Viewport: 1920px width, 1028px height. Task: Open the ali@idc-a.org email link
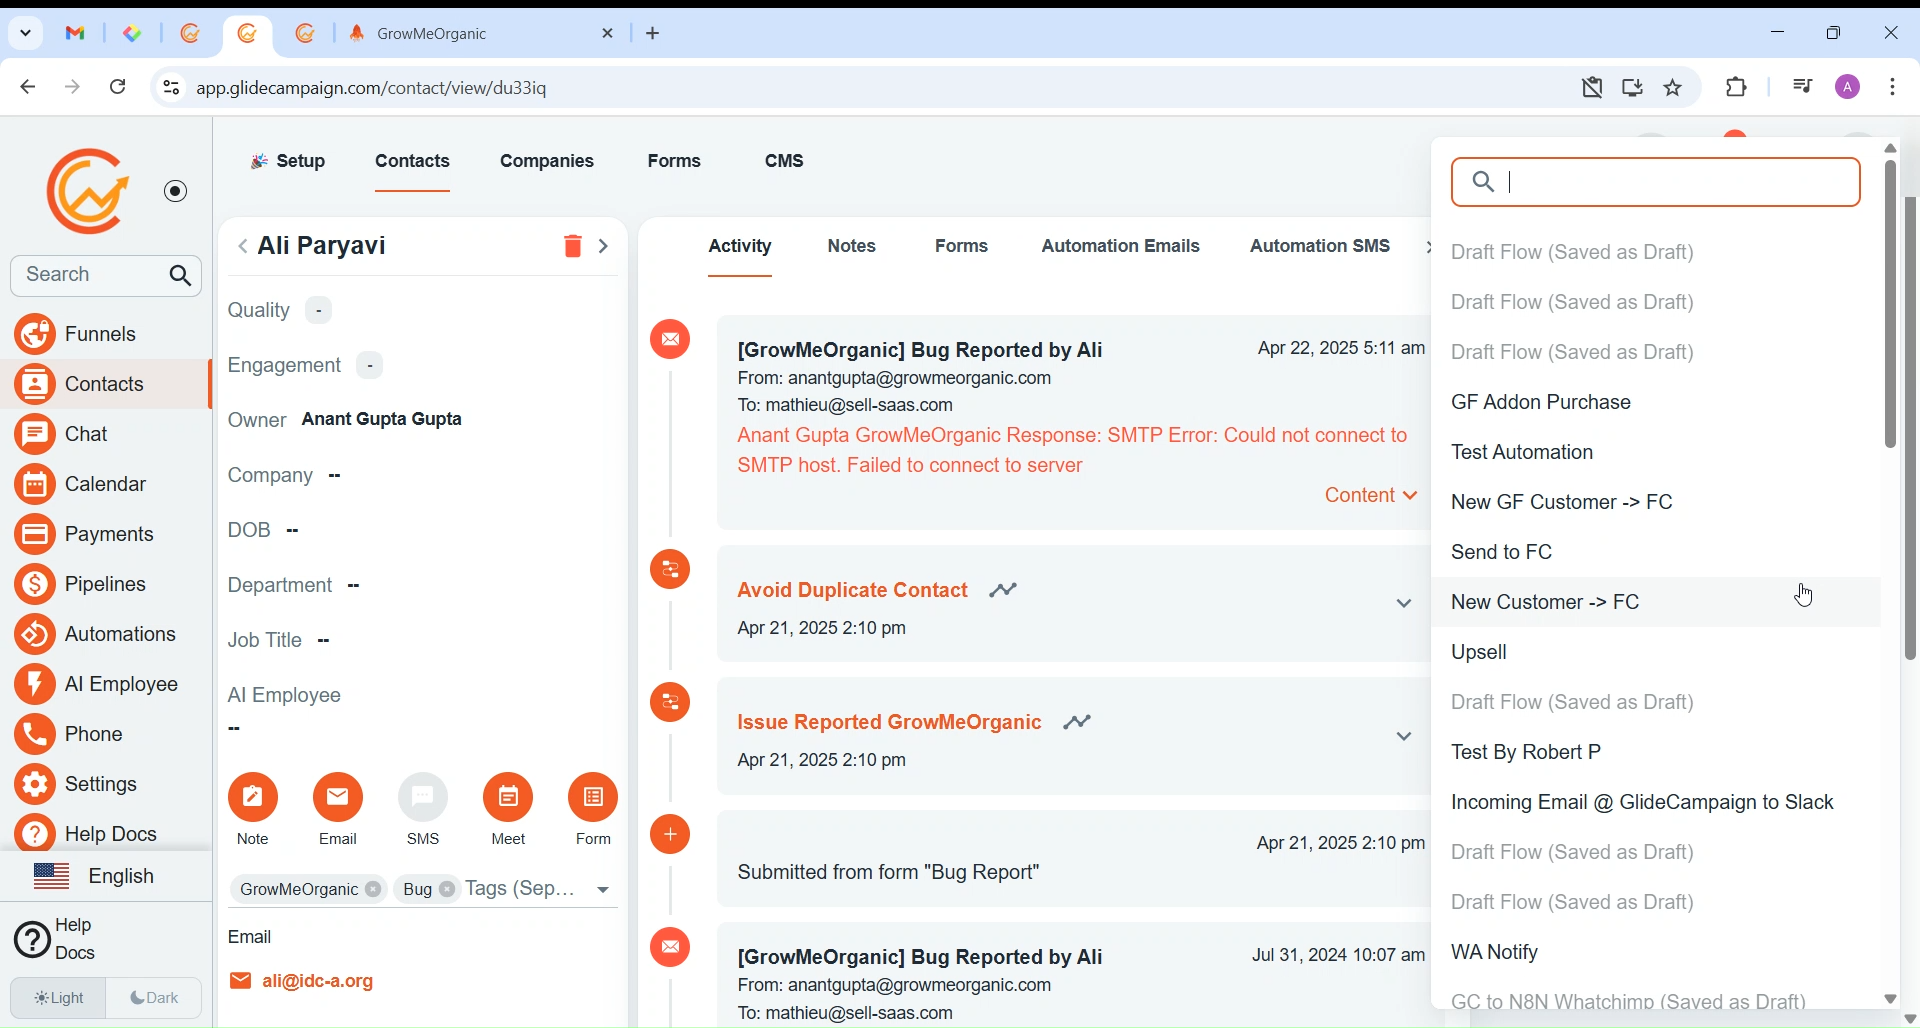pos(318,983)
